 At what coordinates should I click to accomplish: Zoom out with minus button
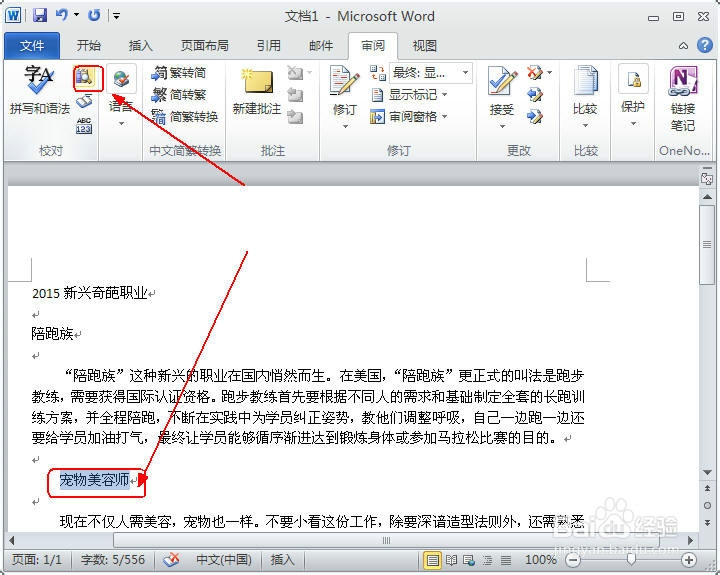[x=573, y=560]
